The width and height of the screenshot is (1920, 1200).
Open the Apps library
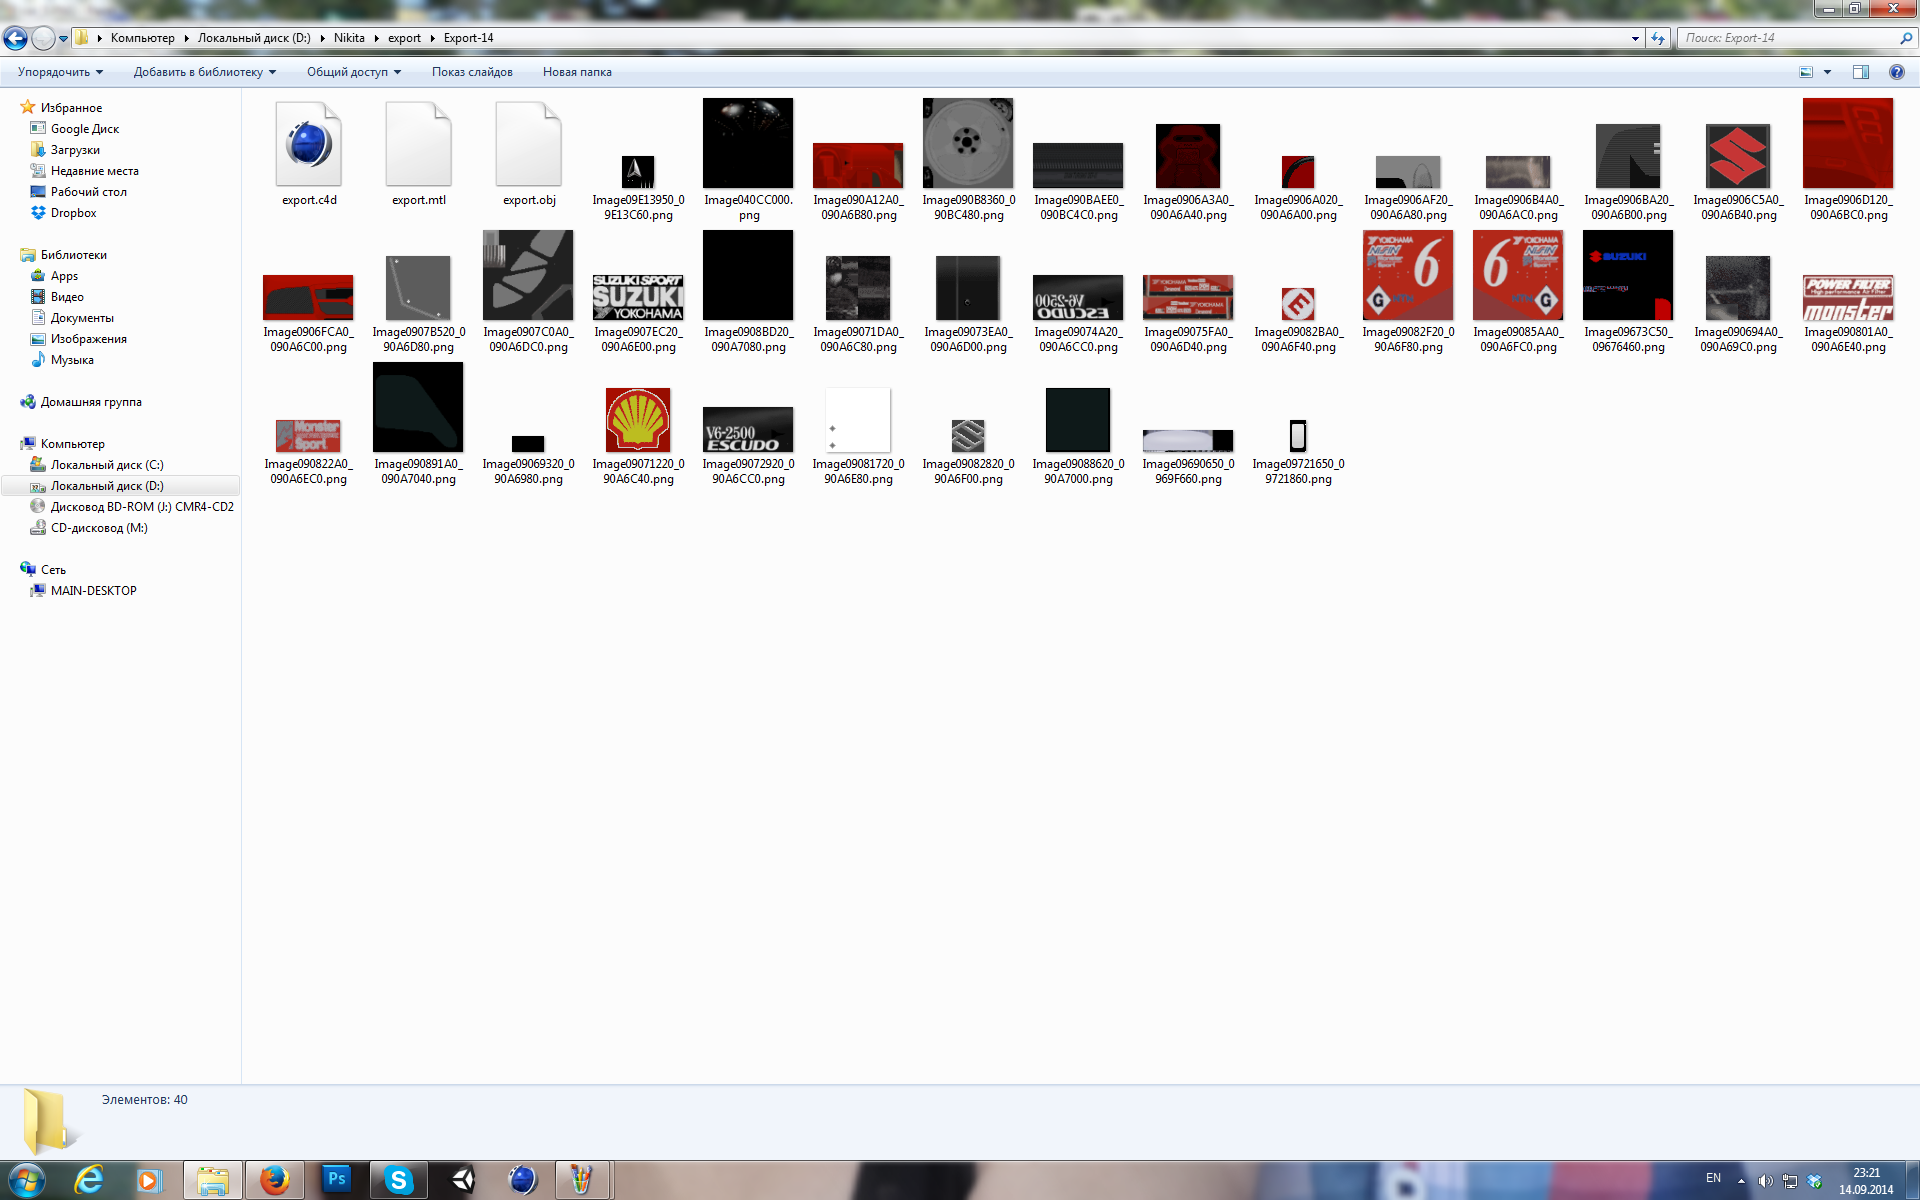pyautogui.click(x=64, y=276)
